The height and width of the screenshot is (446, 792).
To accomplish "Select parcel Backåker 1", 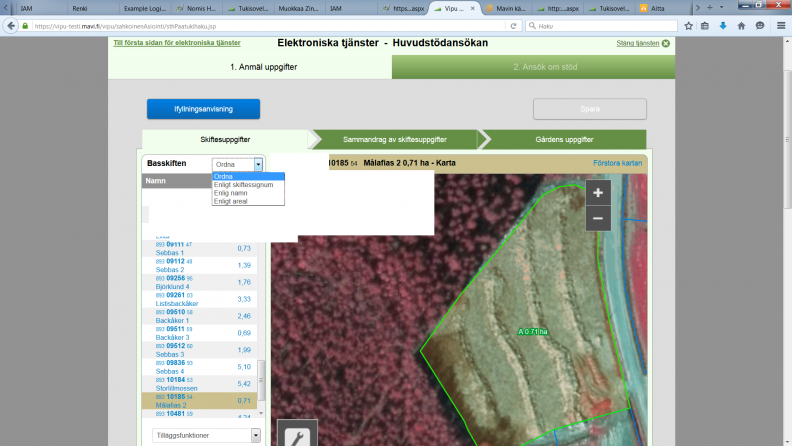I will click(200, 316).
